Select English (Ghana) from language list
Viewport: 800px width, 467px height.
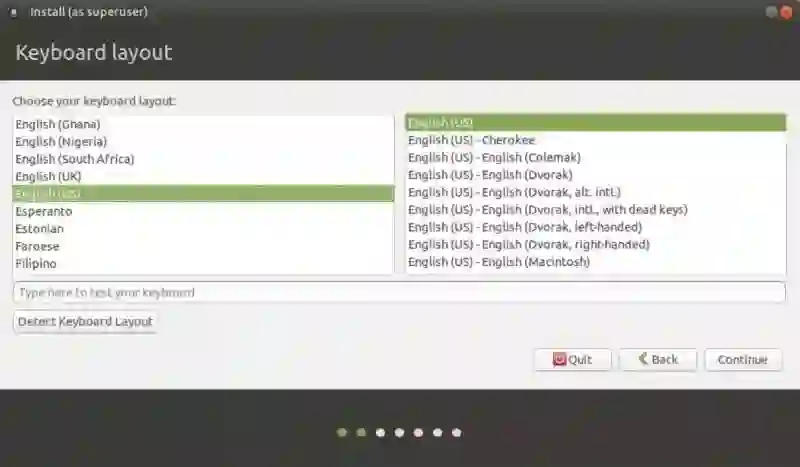coord(203,125)
